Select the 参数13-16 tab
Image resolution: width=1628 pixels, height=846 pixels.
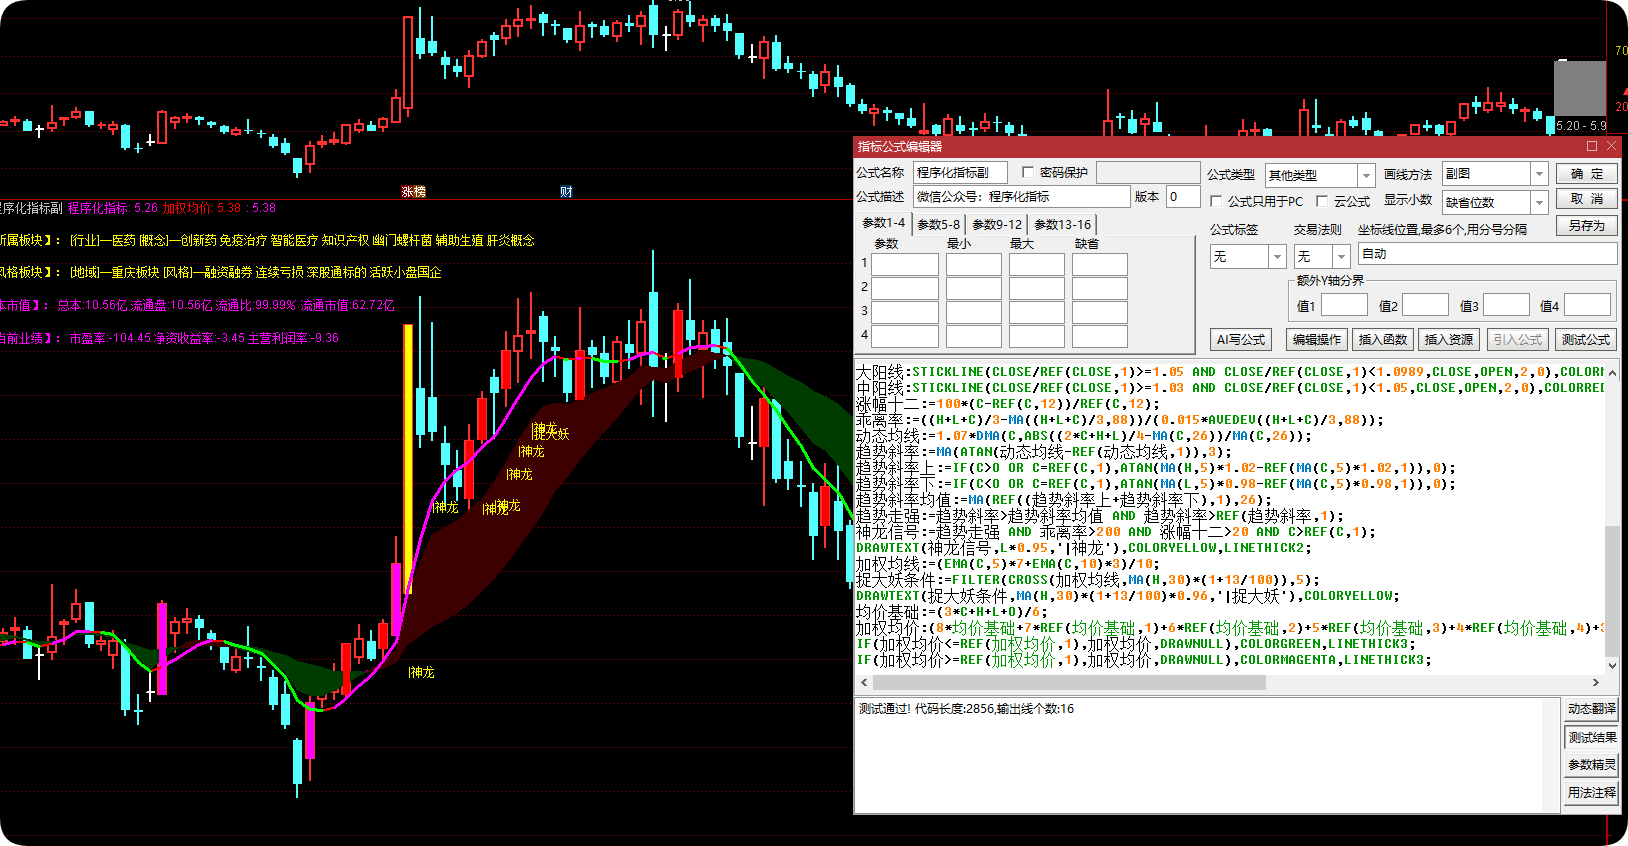(1062, 224)
